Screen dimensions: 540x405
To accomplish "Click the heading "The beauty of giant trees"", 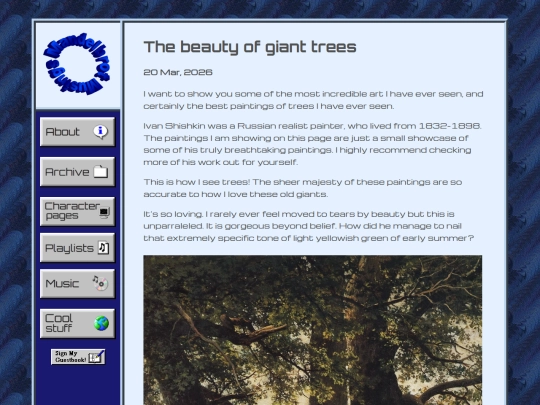I will [x=250, y=47].
